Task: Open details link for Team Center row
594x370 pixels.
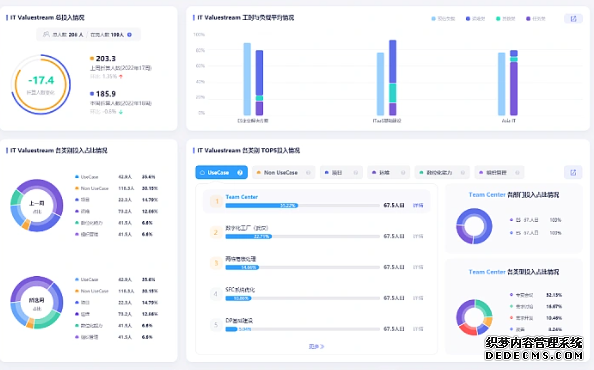Action: click(418, 205)
